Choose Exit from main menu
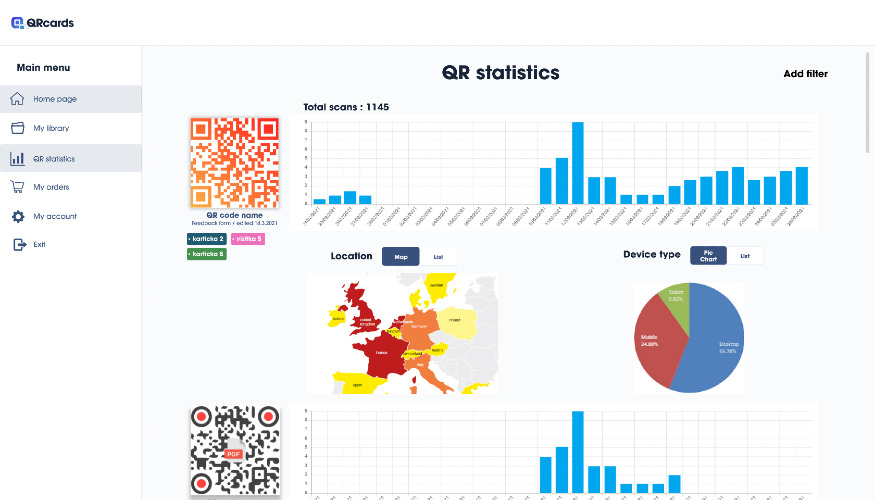Viewport: 875px width, 500px height. (71, 244)
